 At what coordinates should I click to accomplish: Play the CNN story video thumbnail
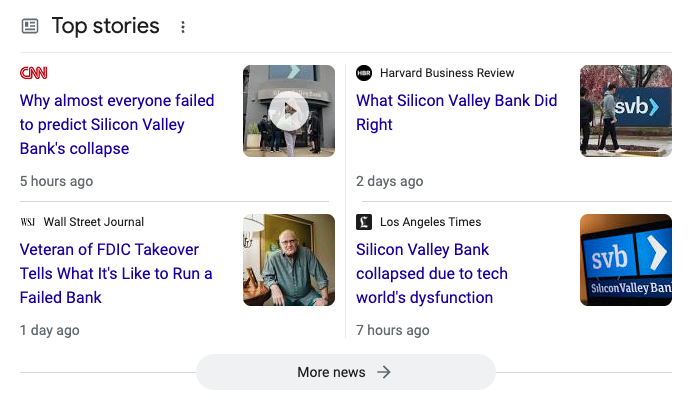(x=288, y=110)
